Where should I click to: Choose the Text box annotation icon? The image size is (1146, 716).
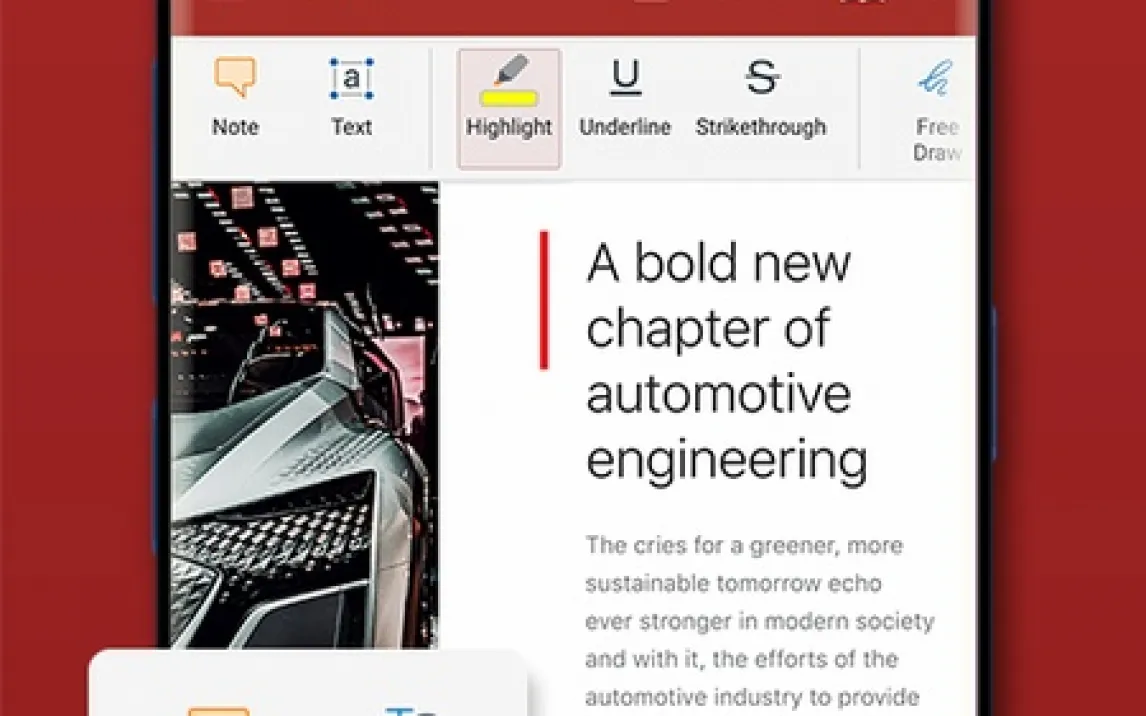[x=351, y=79]
